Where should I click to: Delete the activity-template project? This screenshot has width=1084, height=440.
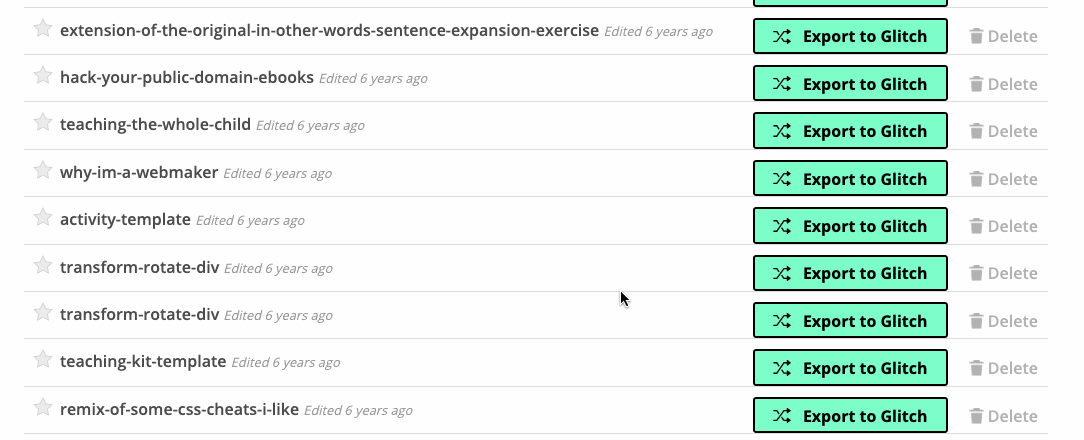click(1003, 226)
